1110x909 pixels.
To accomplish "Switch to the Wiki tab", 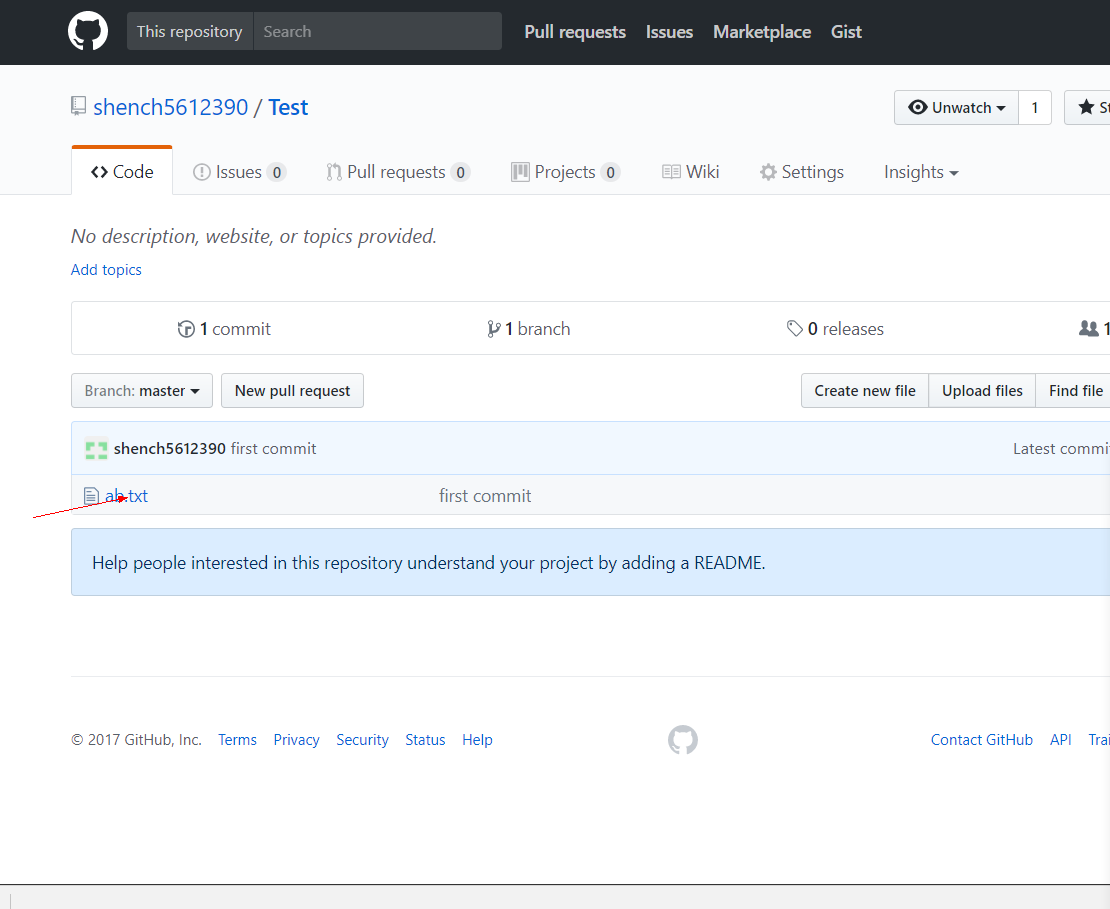I will pos(691,172).
